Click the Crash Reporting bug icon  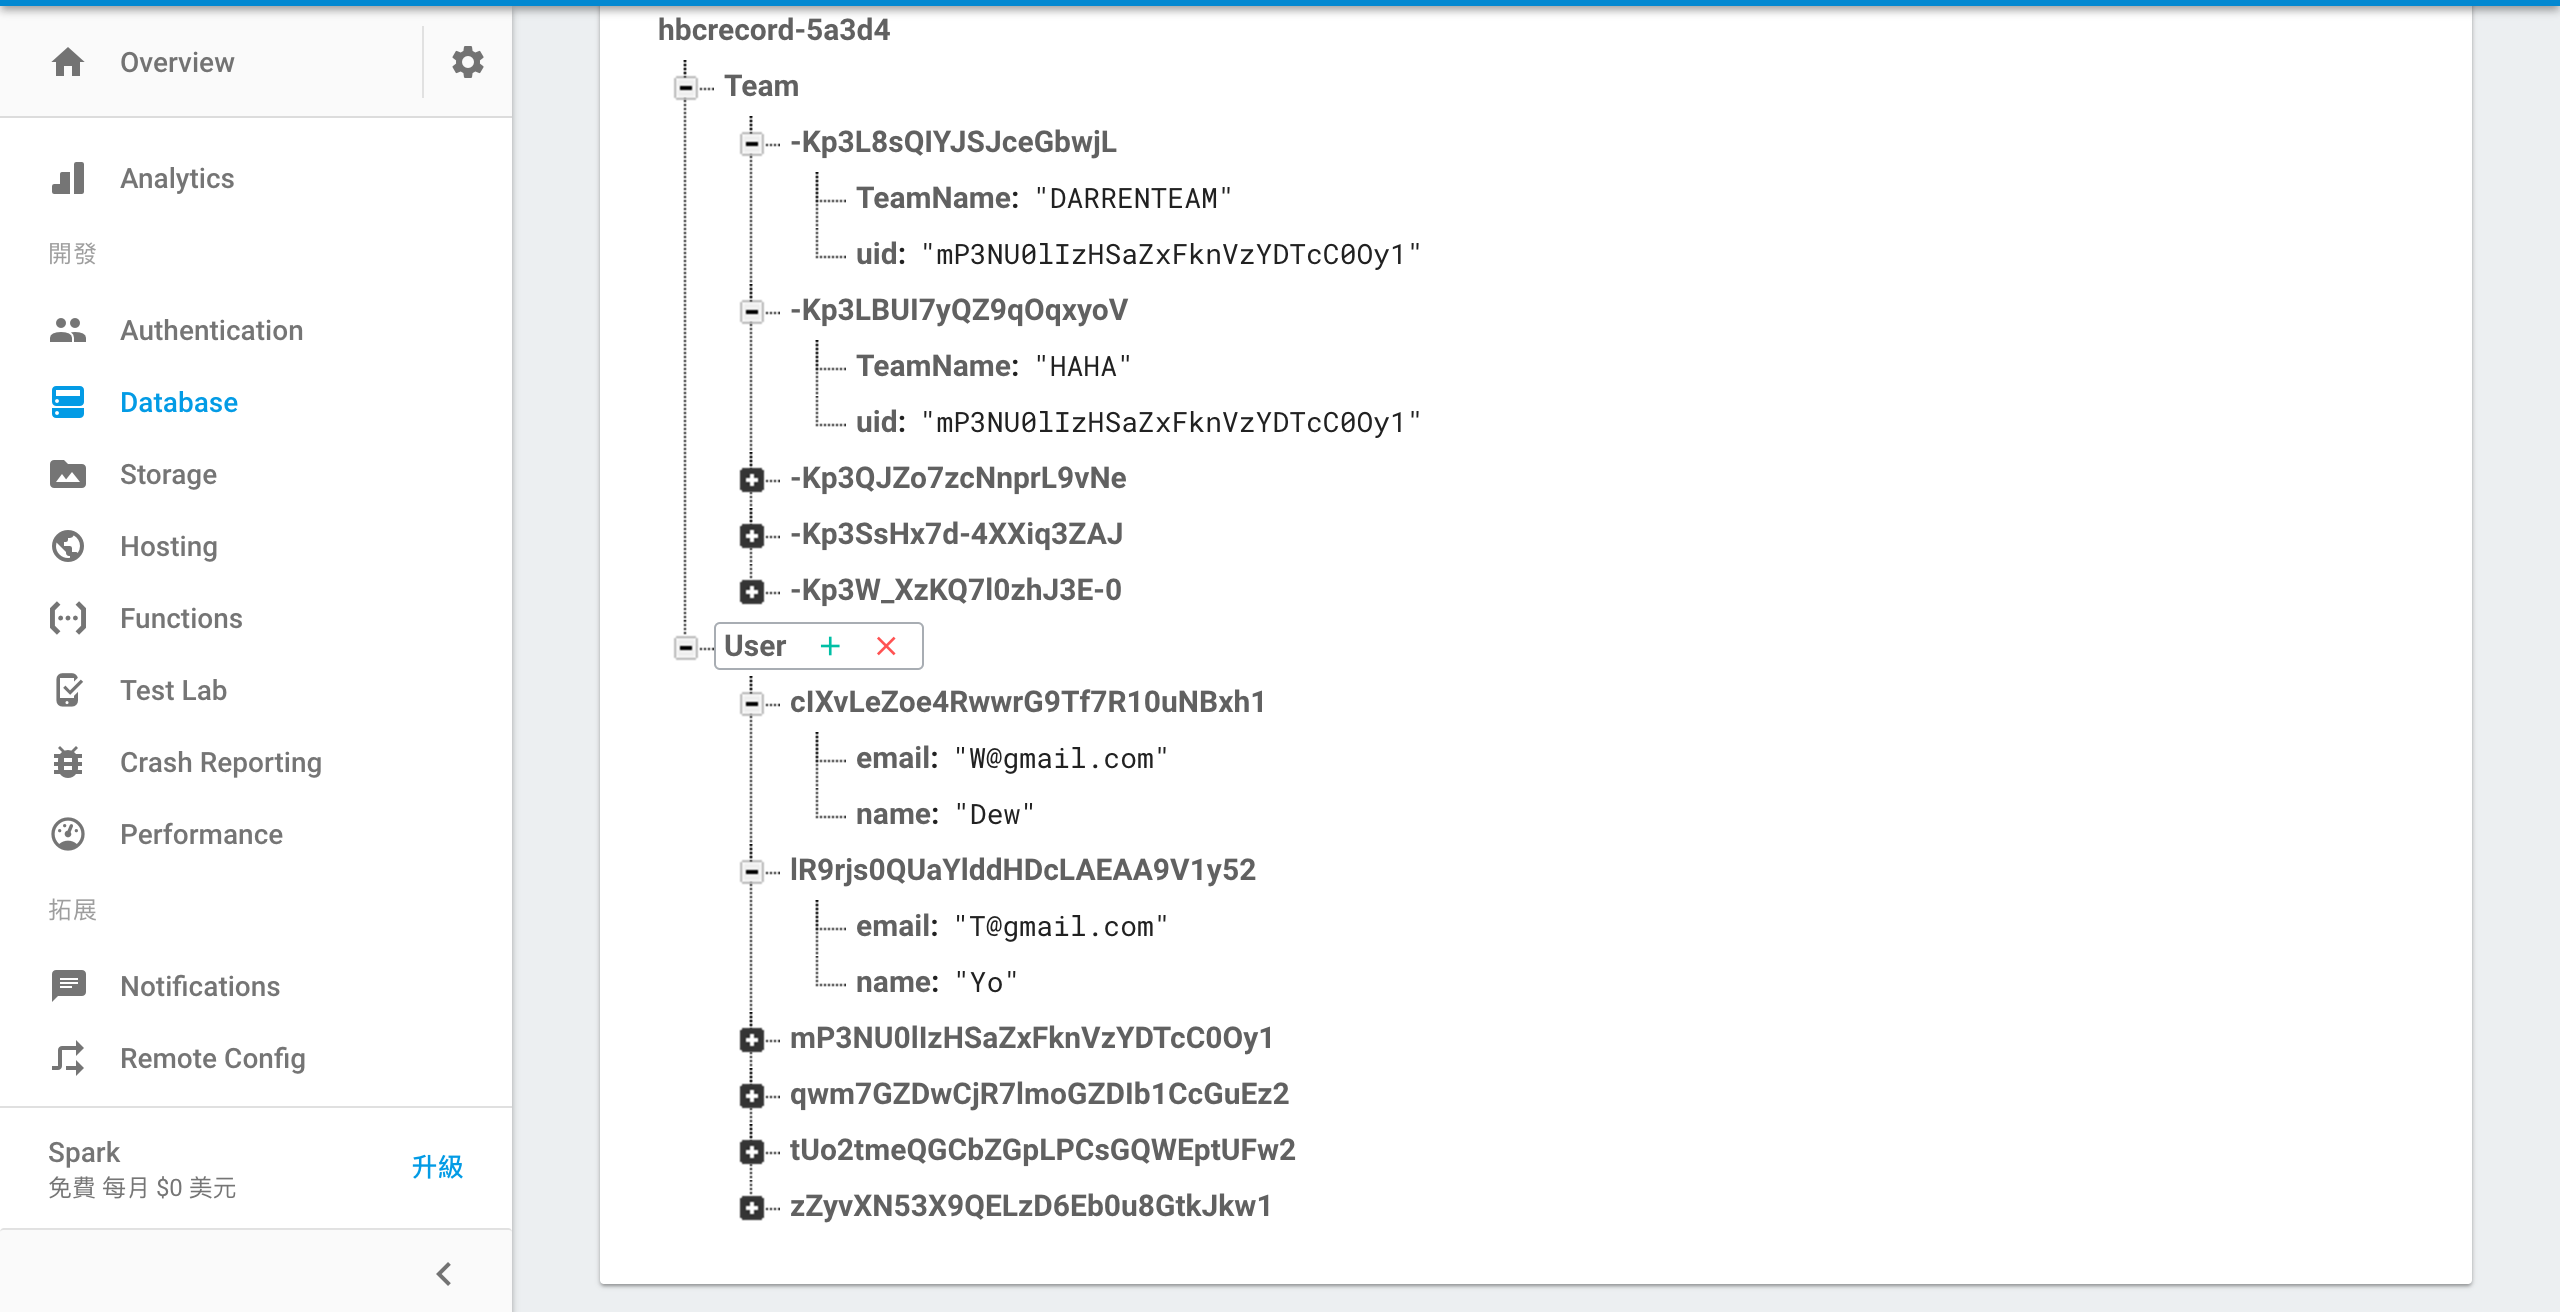pos(68,762)
